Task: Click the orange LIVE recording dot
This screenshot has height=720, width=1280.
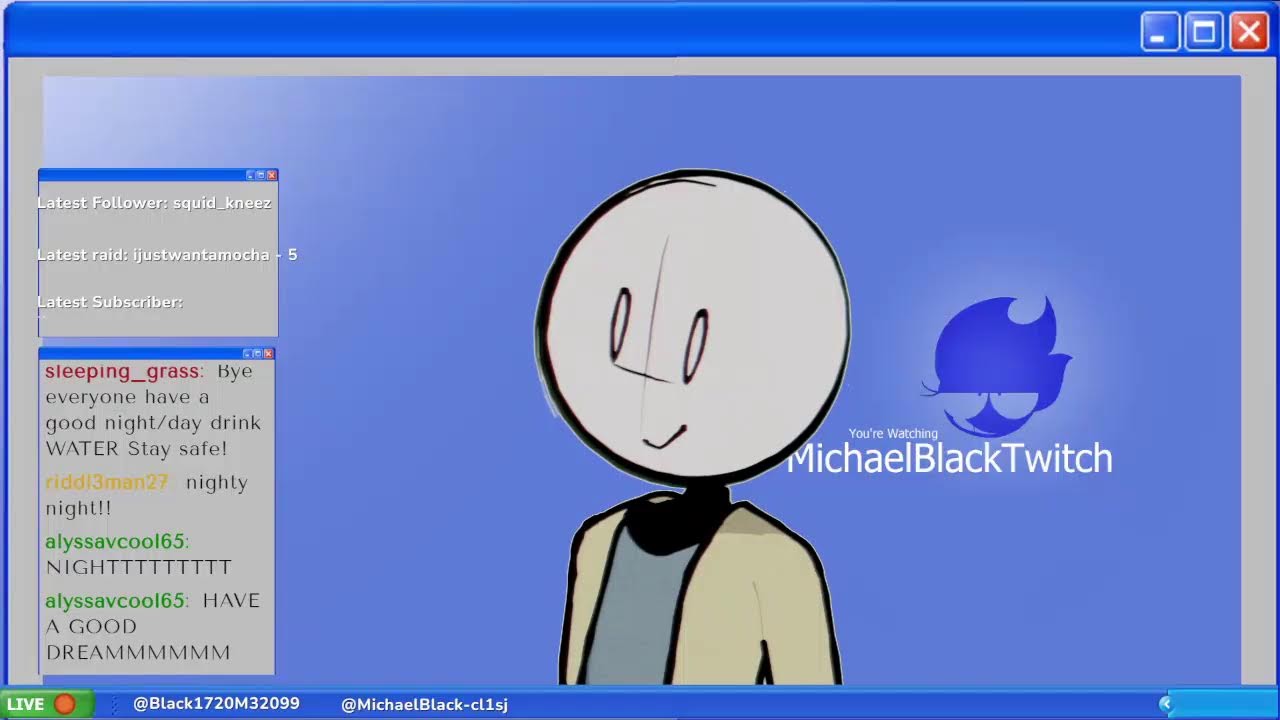Action: [x=65, y=704]
